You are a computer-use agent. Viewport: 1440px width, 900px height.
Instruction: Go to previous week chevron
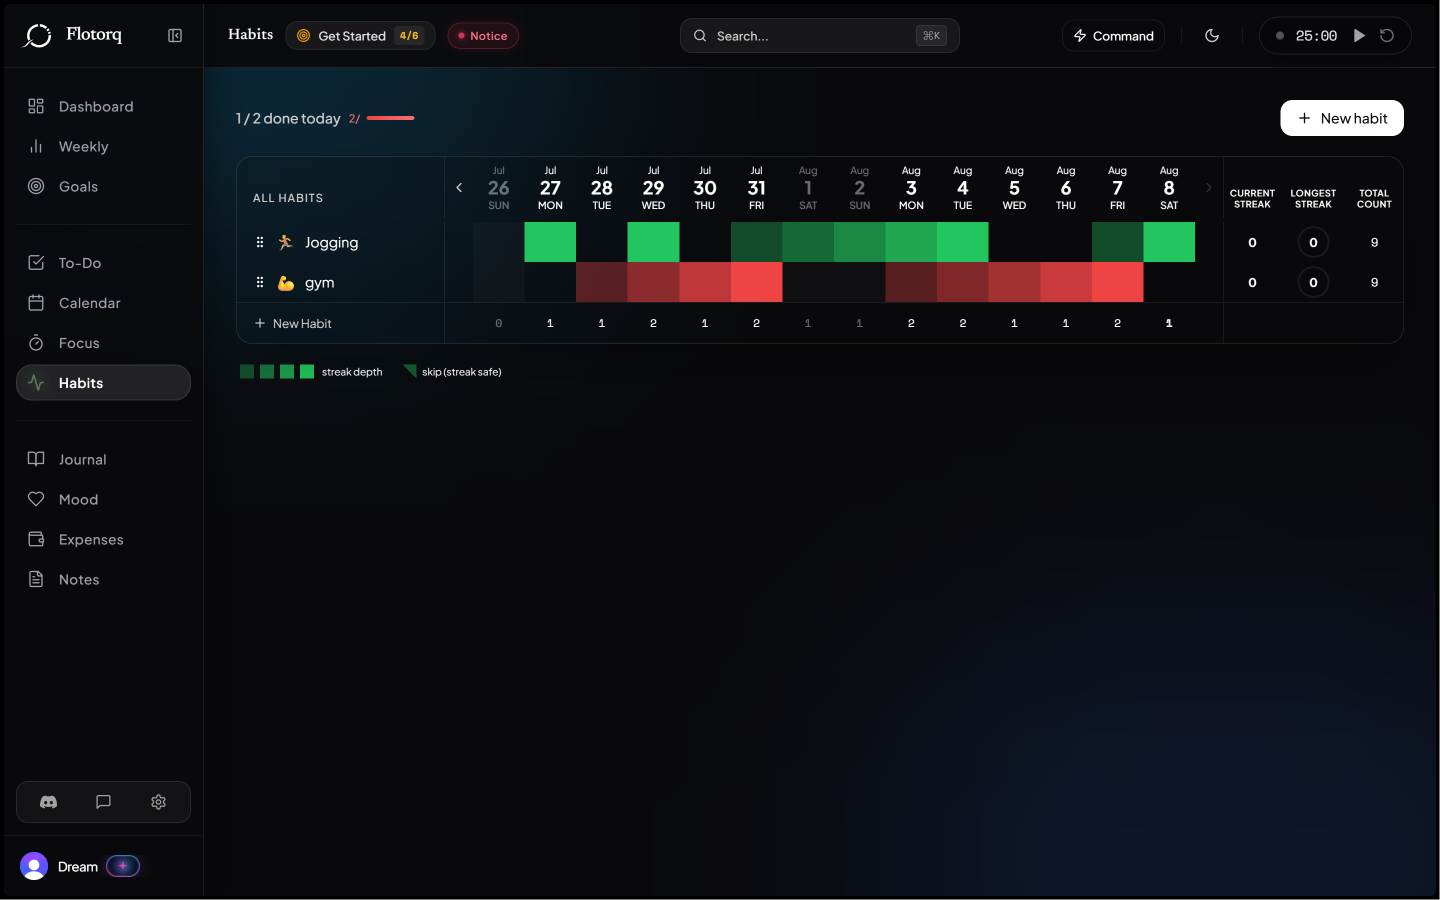[459, 188]
